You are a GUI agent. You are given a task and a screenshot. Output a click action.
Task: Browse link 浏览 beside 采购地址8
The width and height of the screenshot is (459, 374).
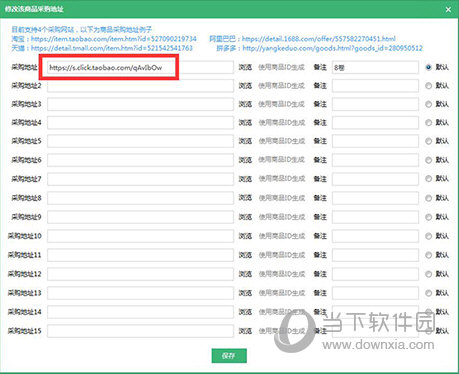pyautogui.click(x=245, y=198)
